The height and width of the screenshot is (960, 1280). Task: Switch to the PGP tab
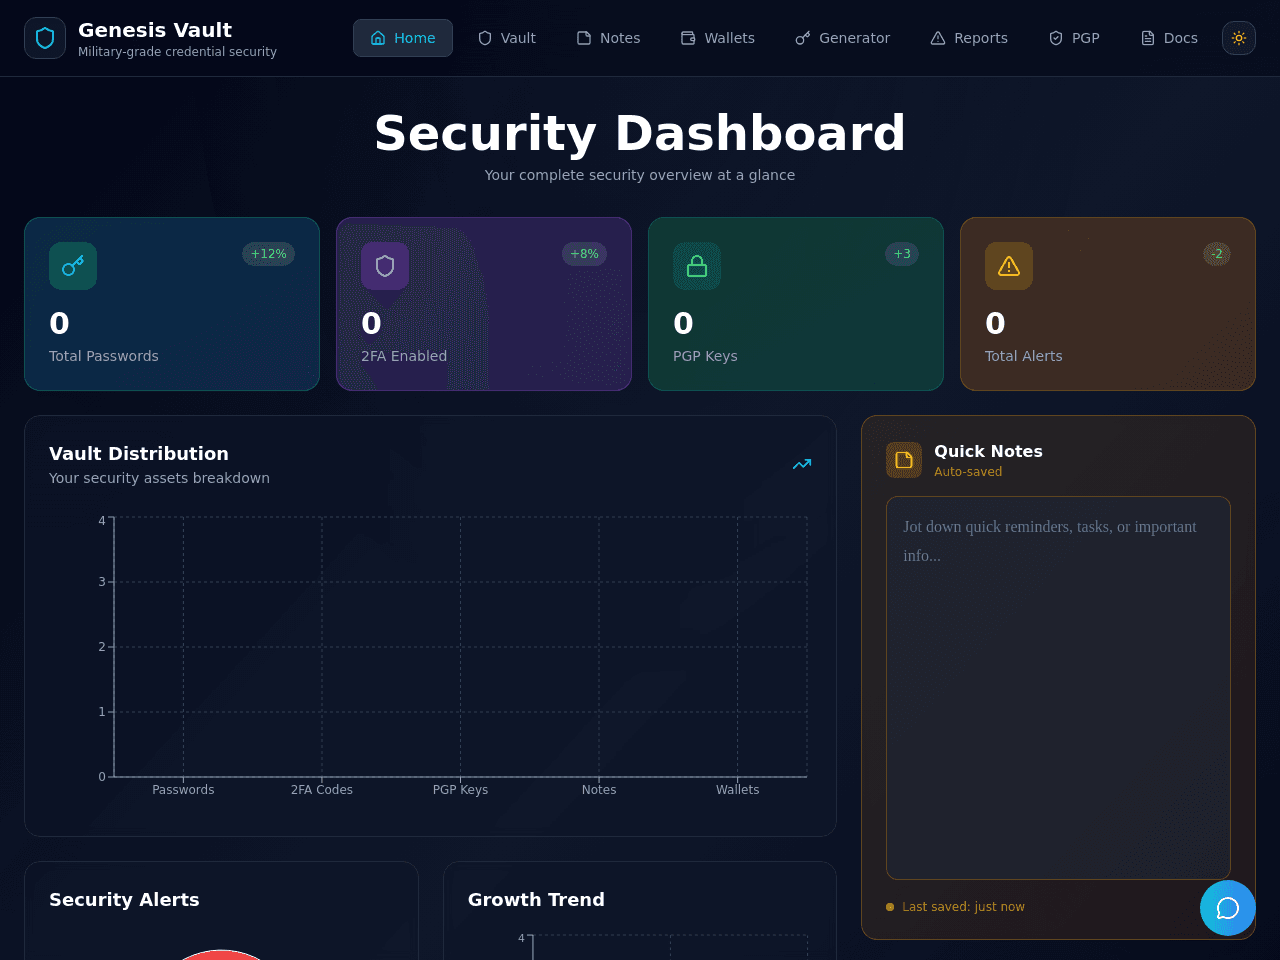click(1074, 38)
